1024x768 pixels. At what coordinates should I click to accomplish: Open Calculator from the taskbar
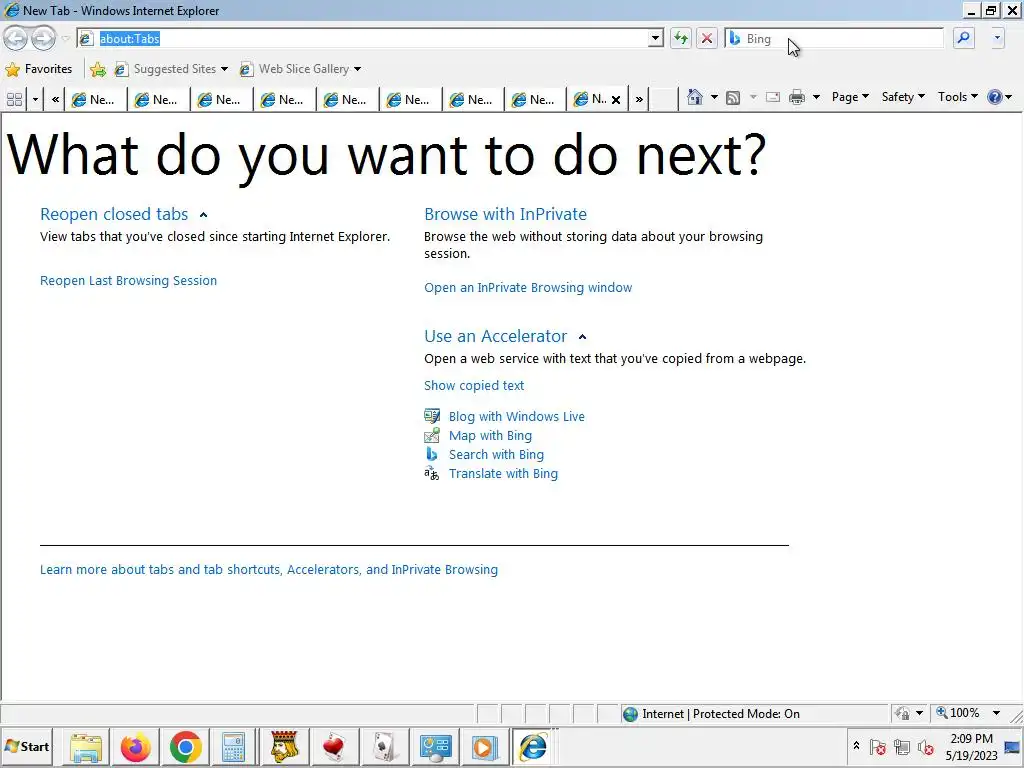[233, 746]
